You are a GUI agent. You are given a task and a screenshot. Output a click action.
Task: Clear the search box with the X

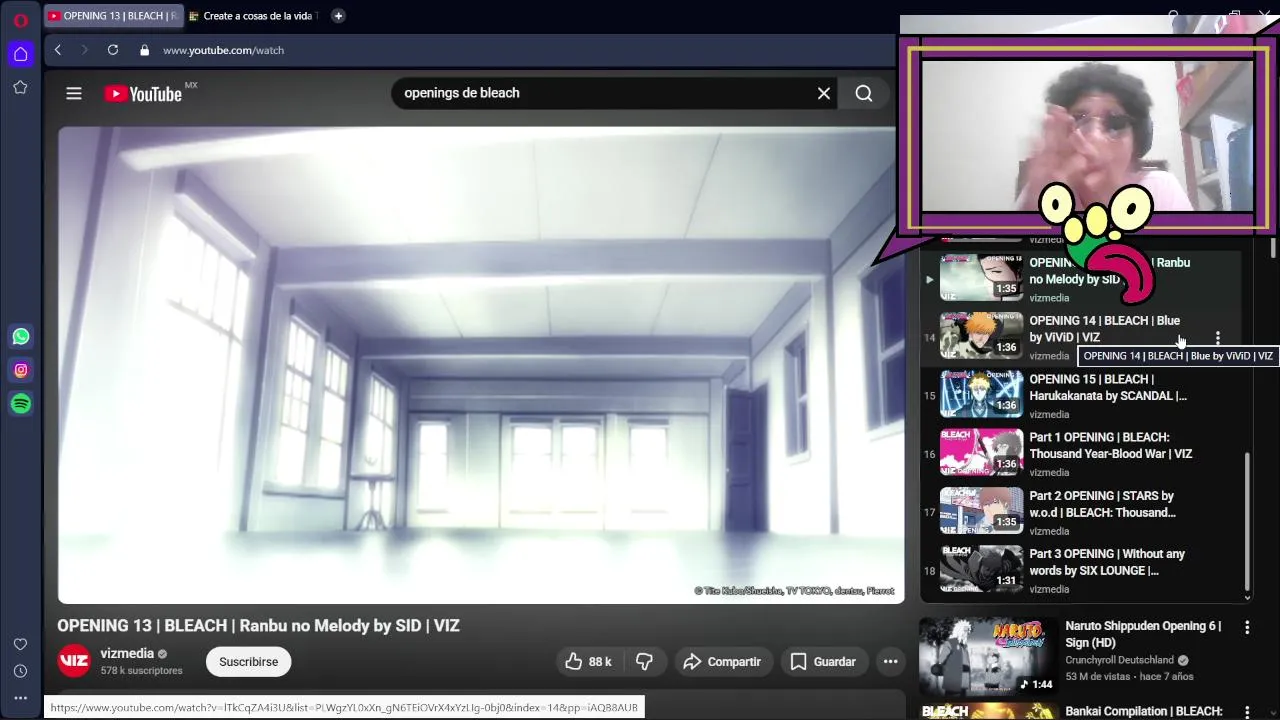(824, 93)
